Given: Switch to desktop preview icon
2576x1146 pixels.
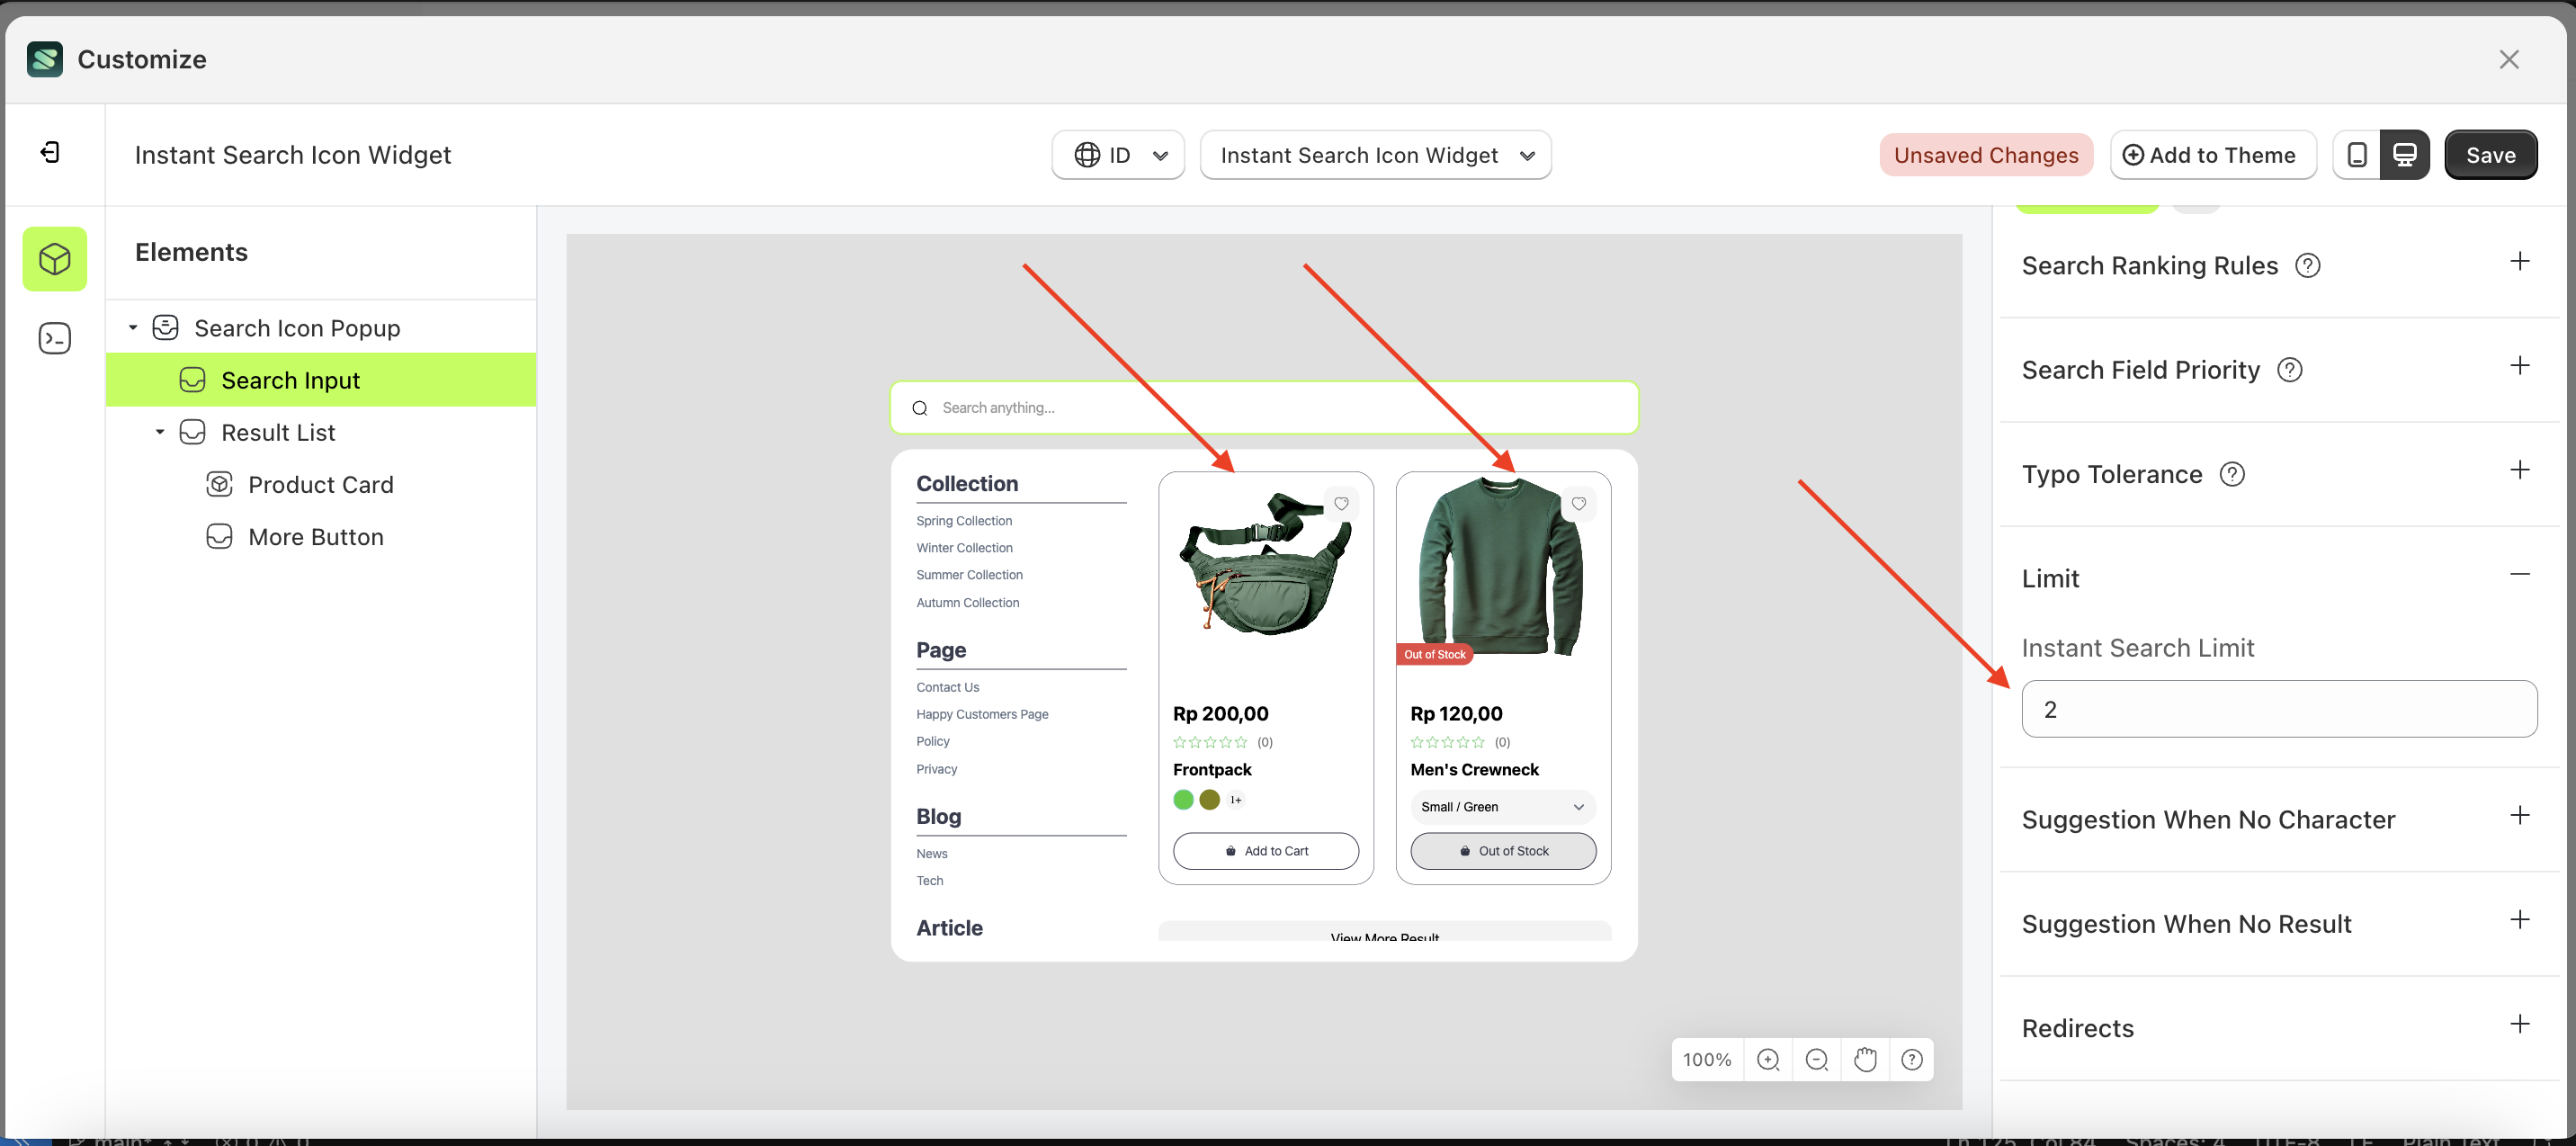Looking at the screenshot, I should 2404,155.
